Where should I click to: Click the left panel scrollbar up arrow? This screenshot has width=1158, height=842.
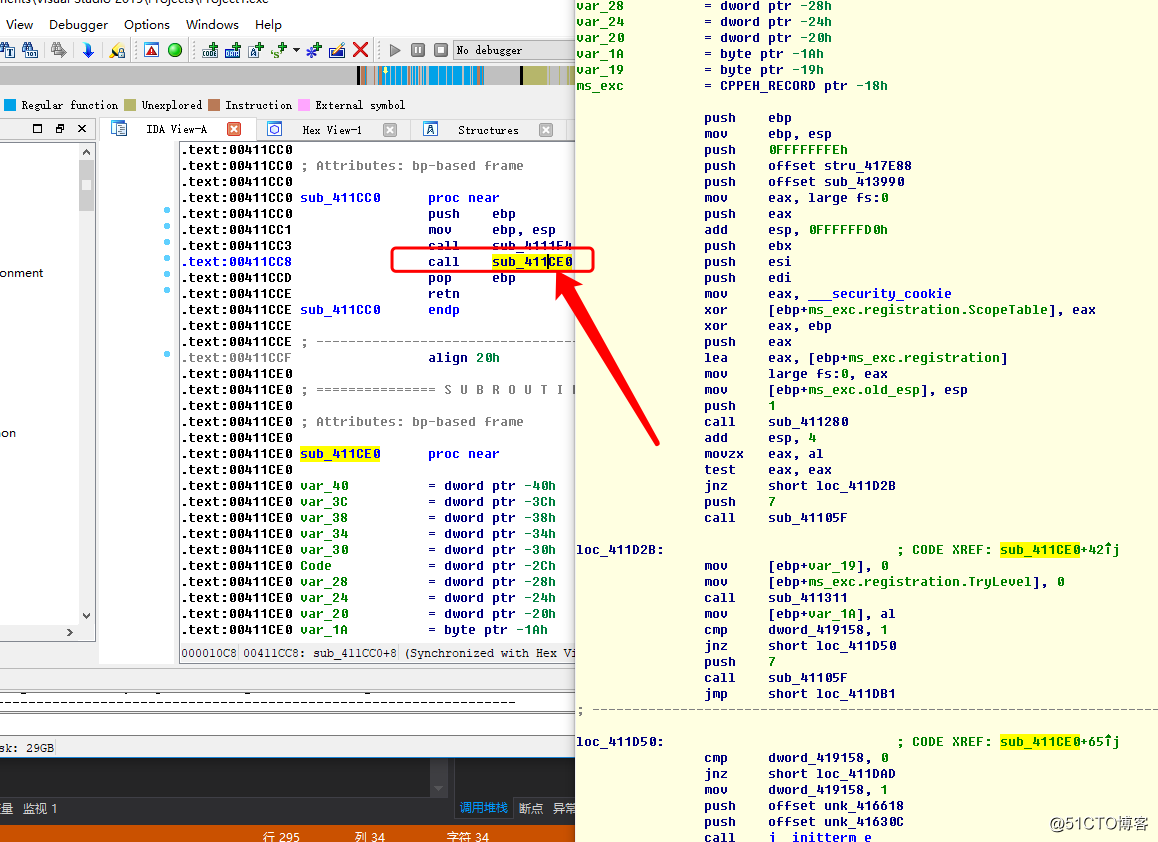(86, 151)
